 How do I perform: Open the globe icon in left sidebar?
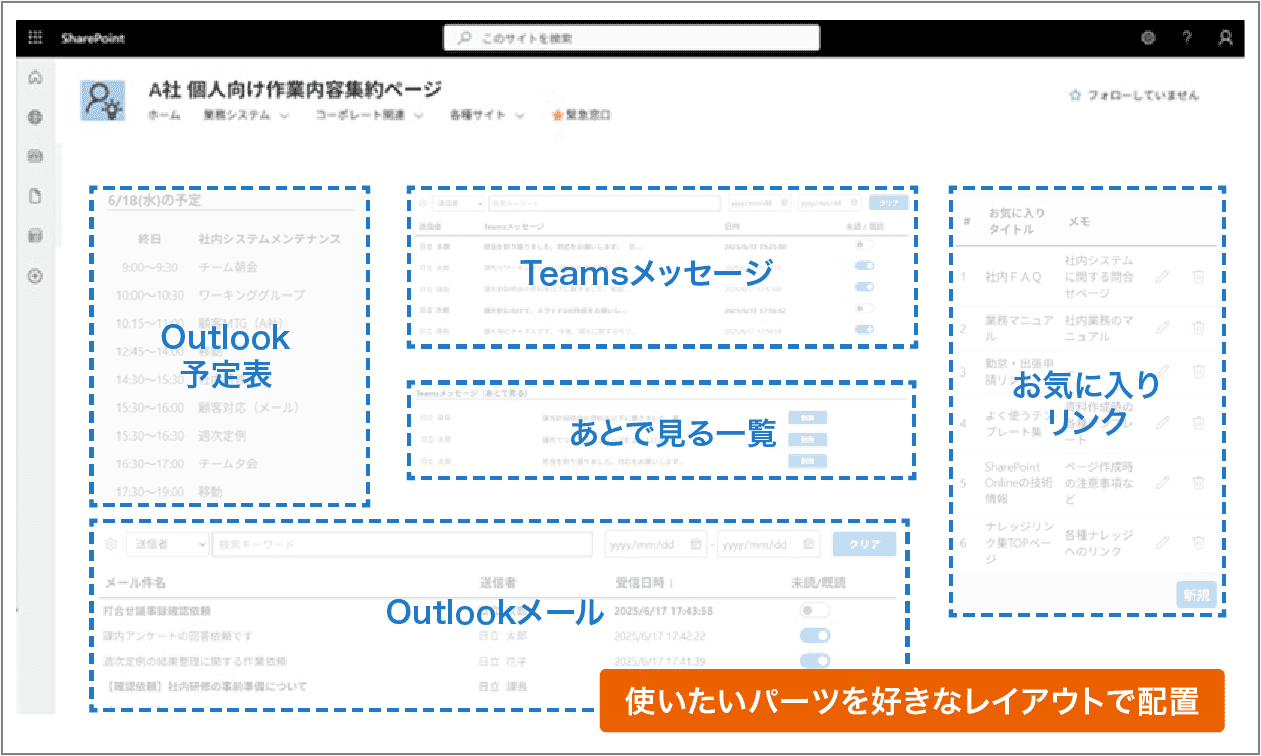(36, 117)
